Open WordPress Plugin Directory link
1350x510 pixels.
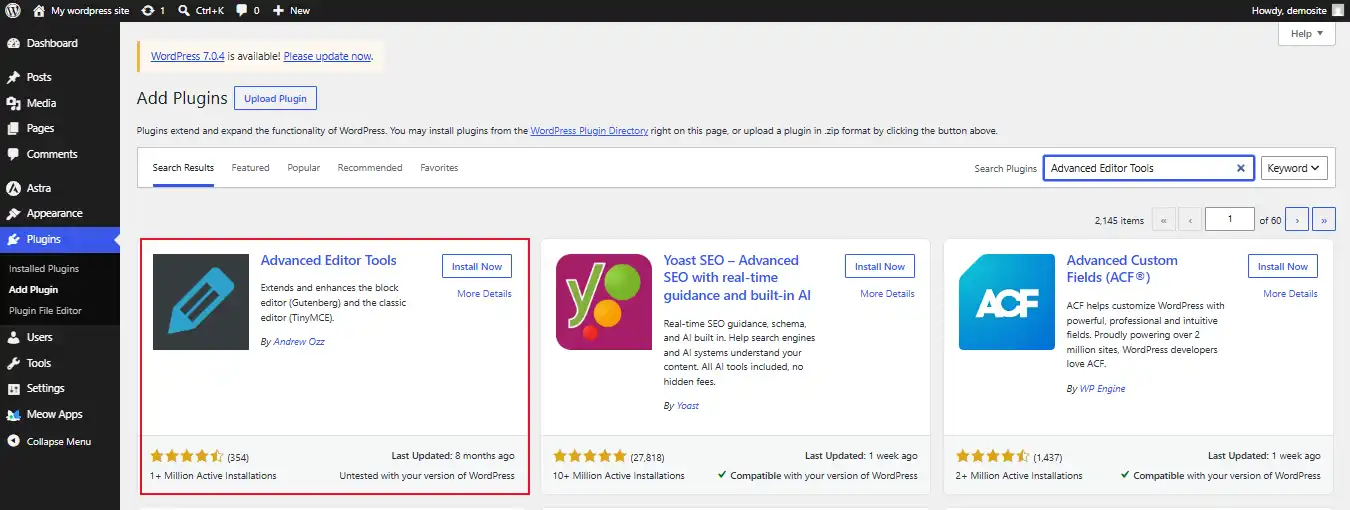point(589,131)
